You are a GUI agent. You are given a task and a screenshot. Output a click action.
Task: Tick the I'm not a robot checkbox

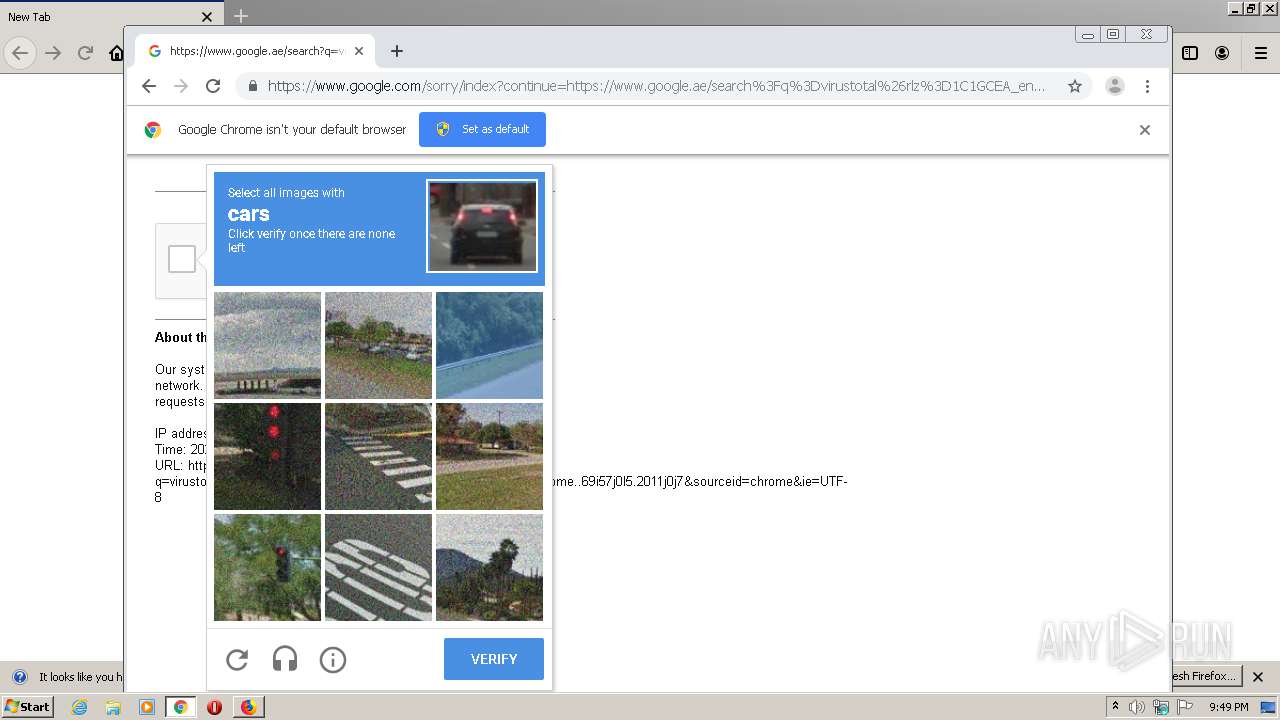[x=182, y=259]
